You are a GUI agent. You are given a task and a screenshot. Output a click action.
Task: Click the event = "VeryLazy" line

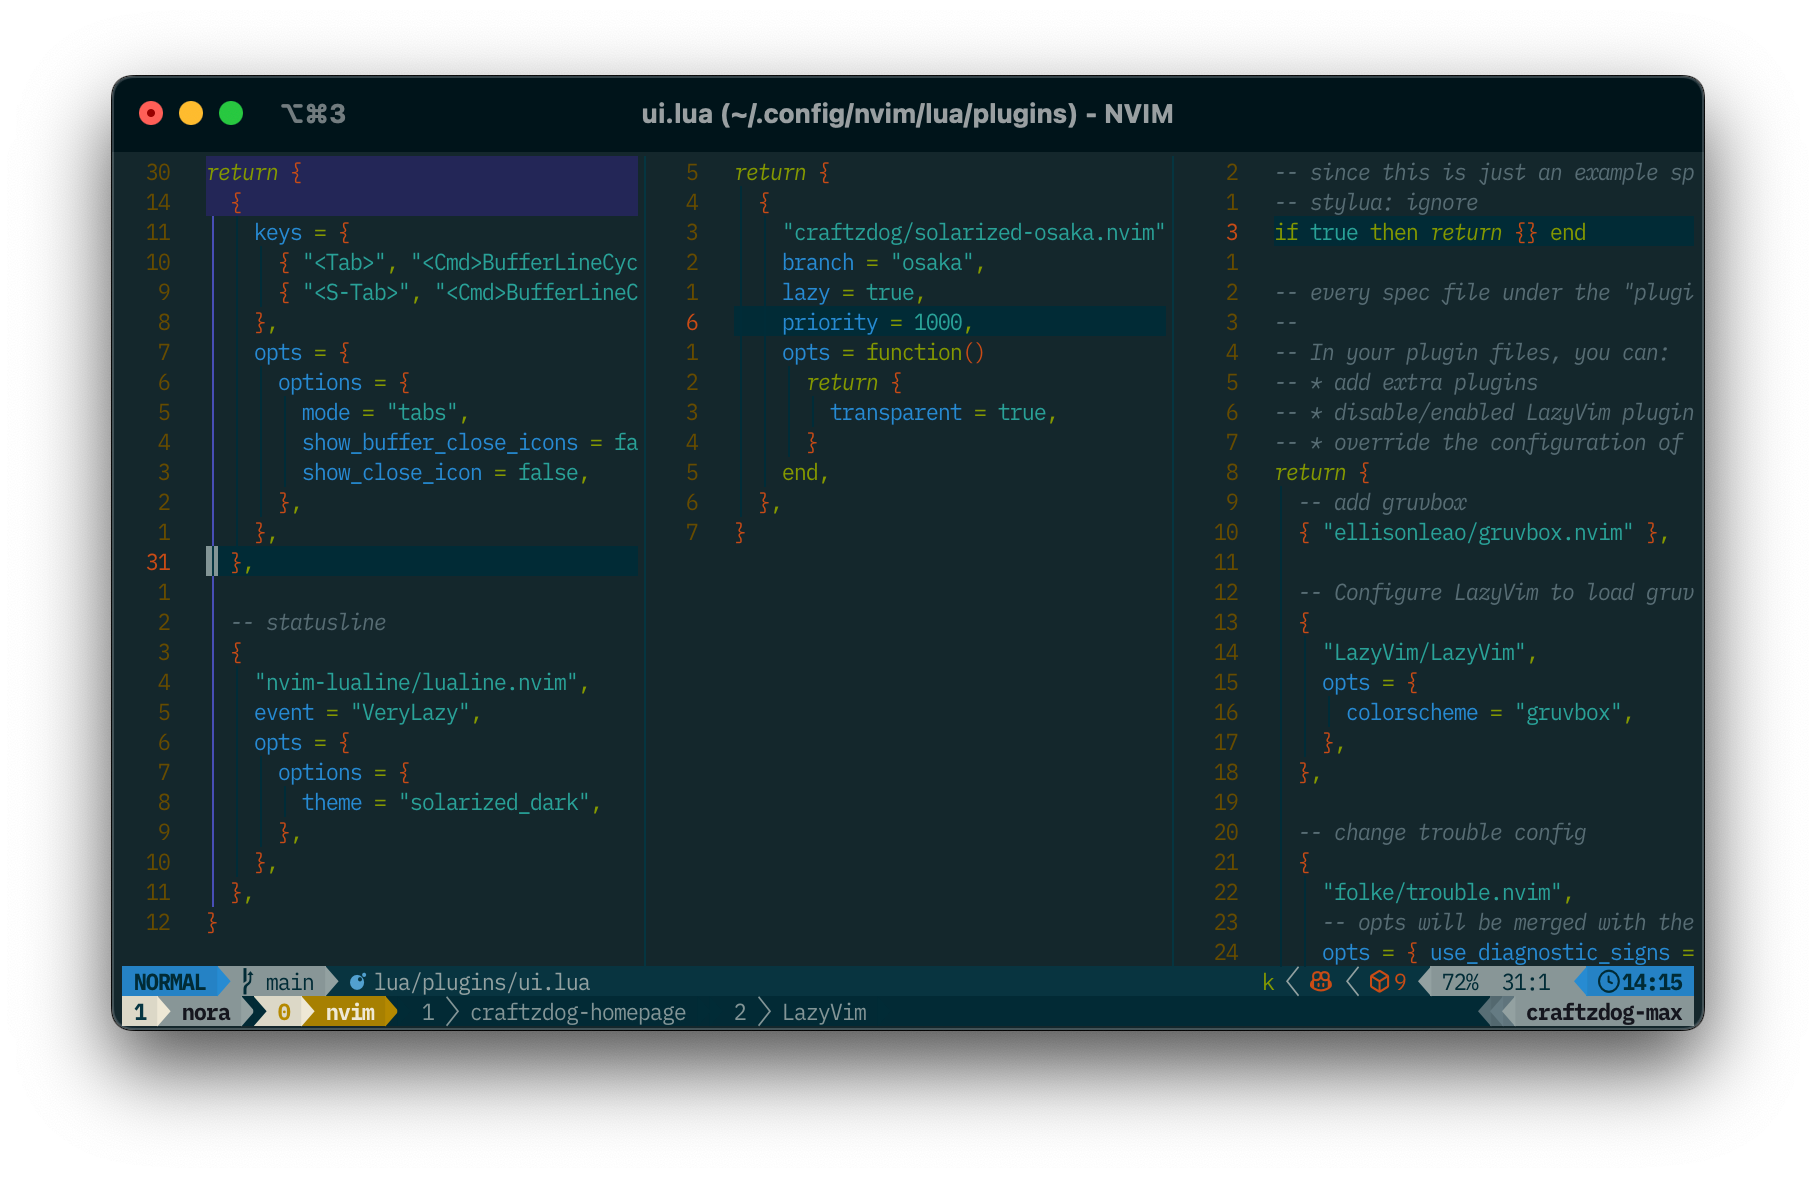(368, 712)
